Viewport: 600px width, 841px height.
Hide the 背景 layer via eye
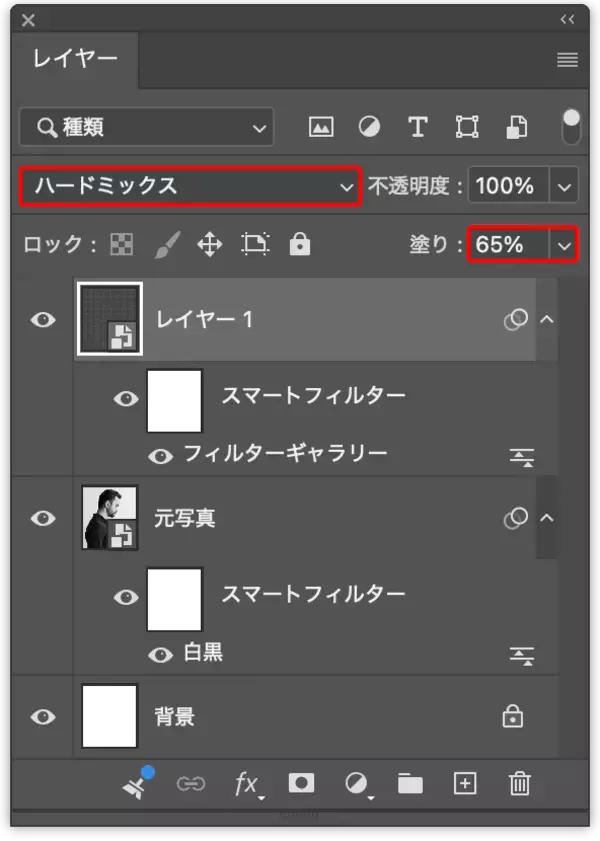coord(43,717)
